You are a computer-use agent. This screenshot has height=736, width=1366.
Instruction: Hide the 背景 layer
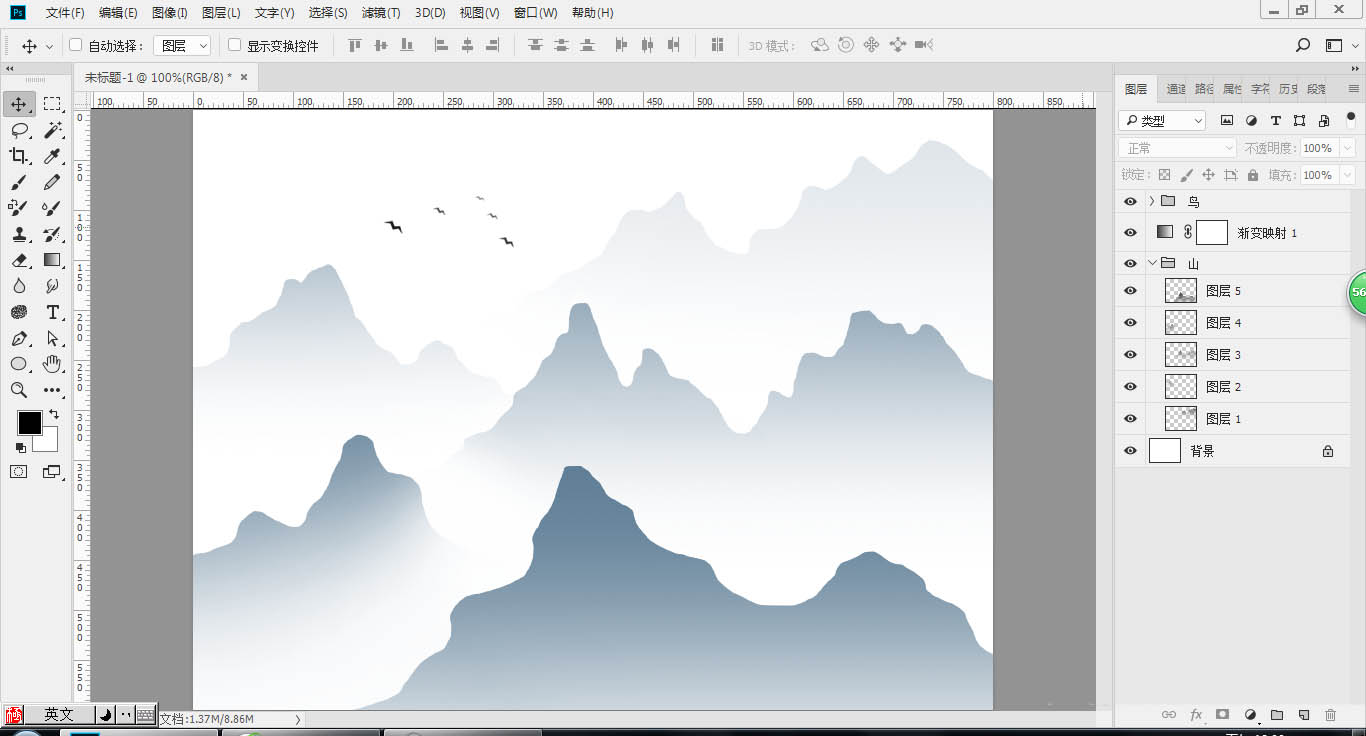(x=1130, y=451)
